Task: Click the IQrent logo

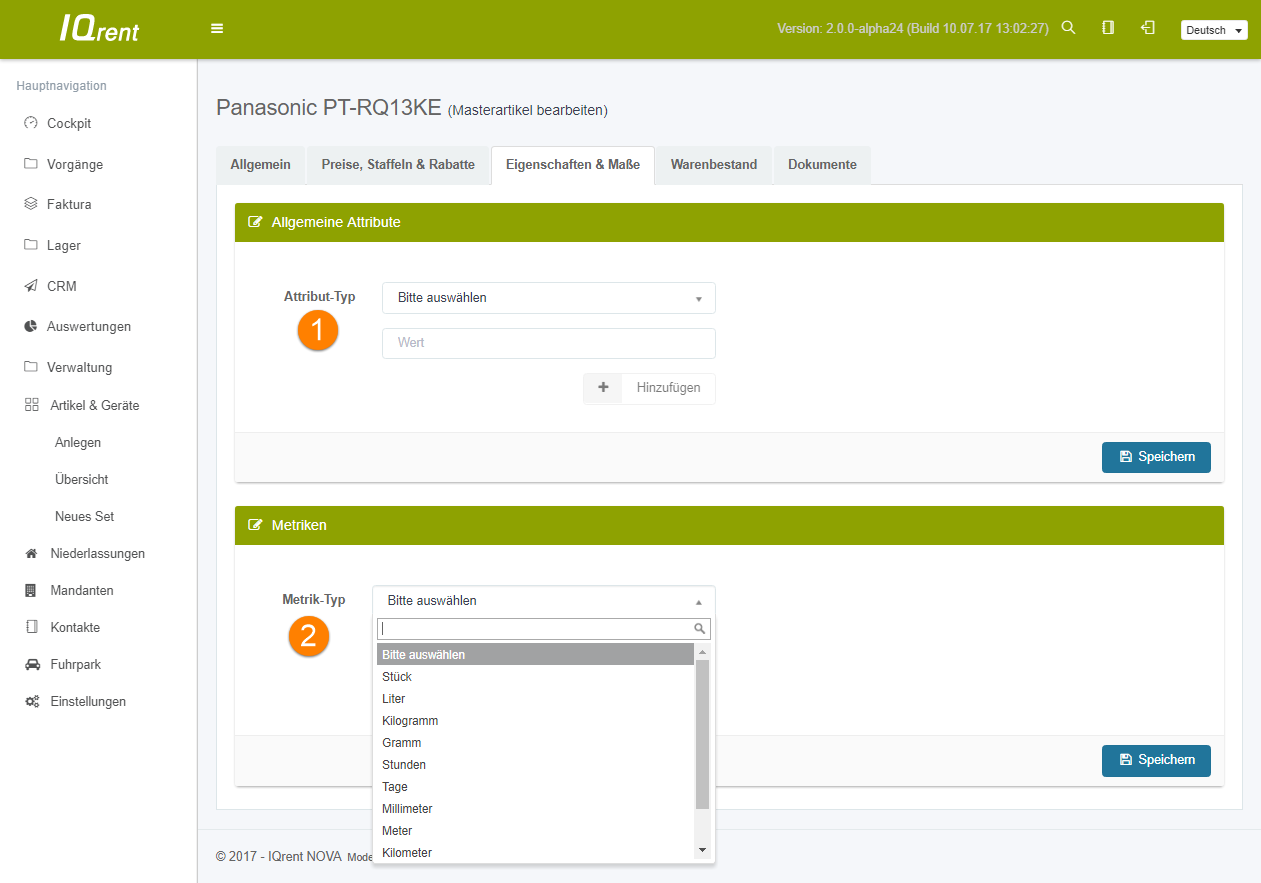Action: (x=99, y=29)
